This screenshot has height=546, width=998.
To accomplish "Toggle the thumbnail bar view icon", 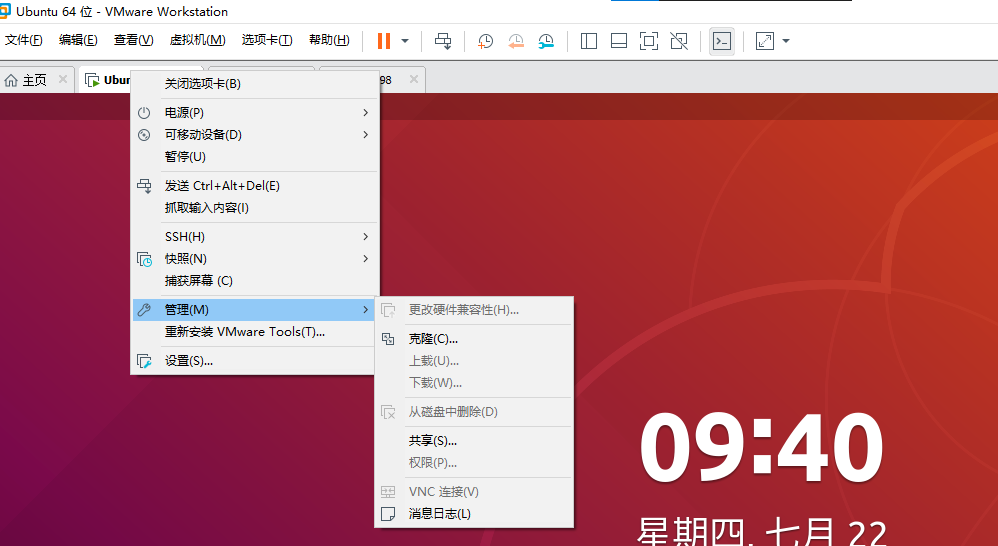I will (x=619, y=41).
